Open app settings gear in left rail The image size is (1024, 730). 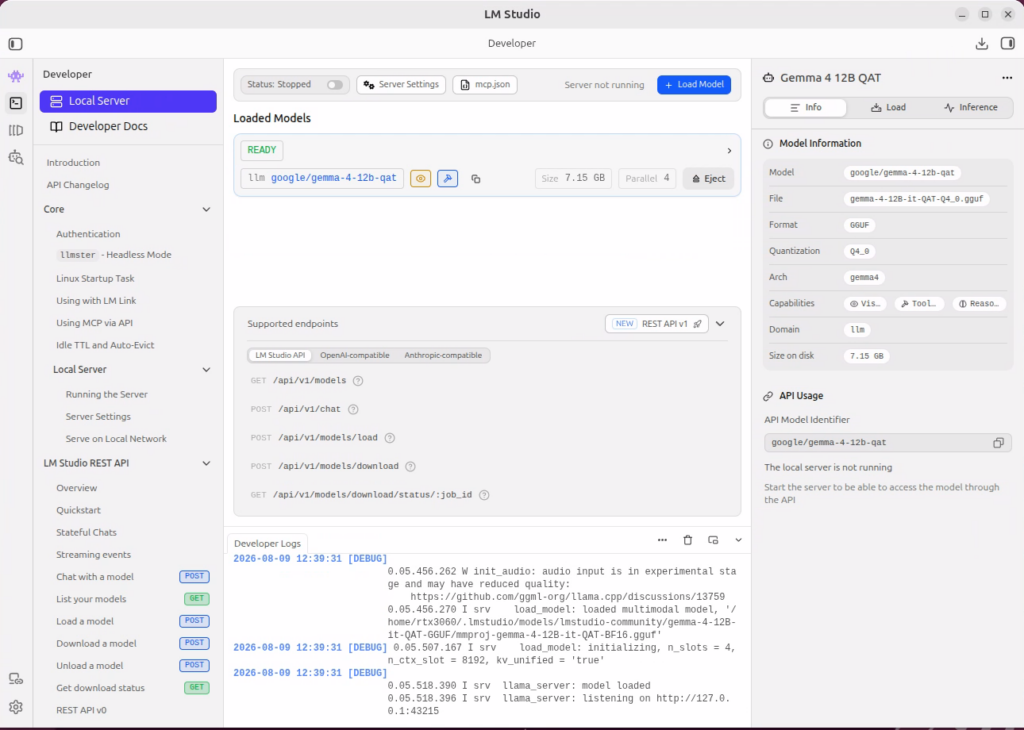pyautogui.click(x=16, y=707)
